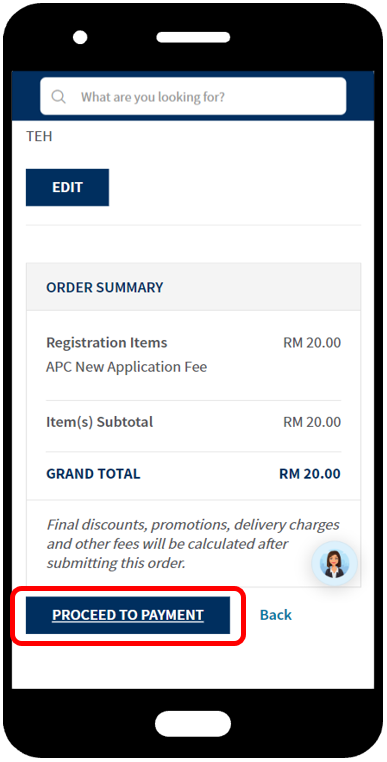Click the dark blue header bar
This screenshot has width=387, height=762.
[193, 96]
